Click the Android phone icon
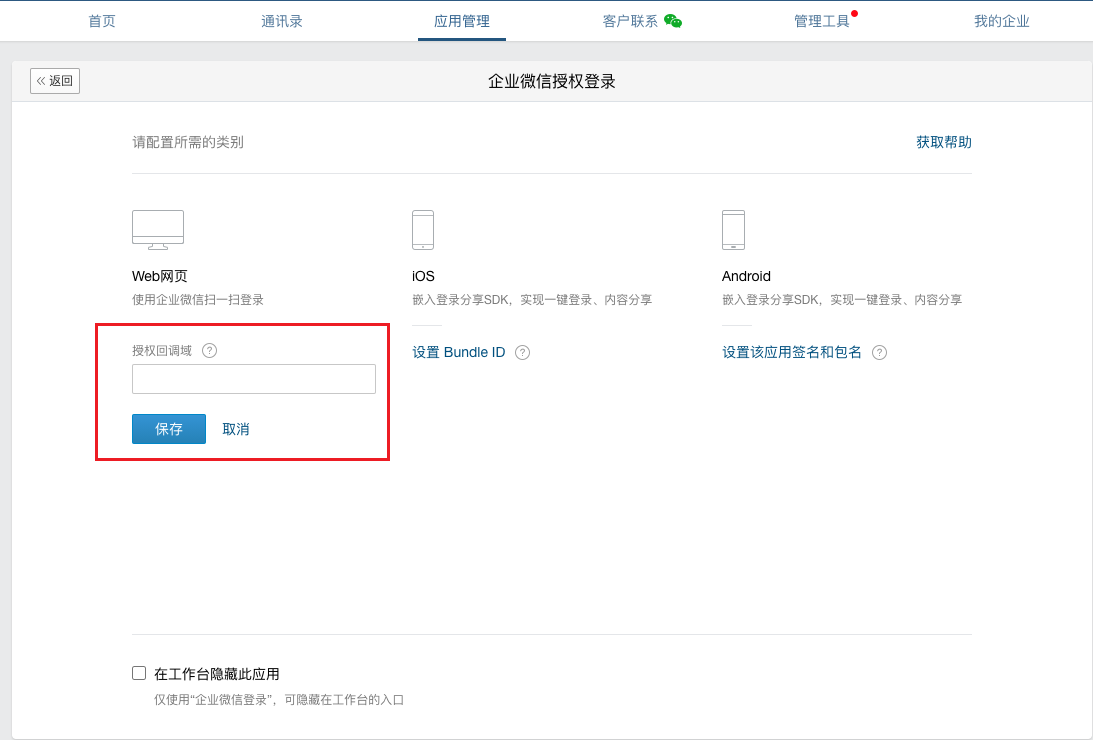This screenshot has width=1093, height=740. pyautogui.click(x=733, y=230)
